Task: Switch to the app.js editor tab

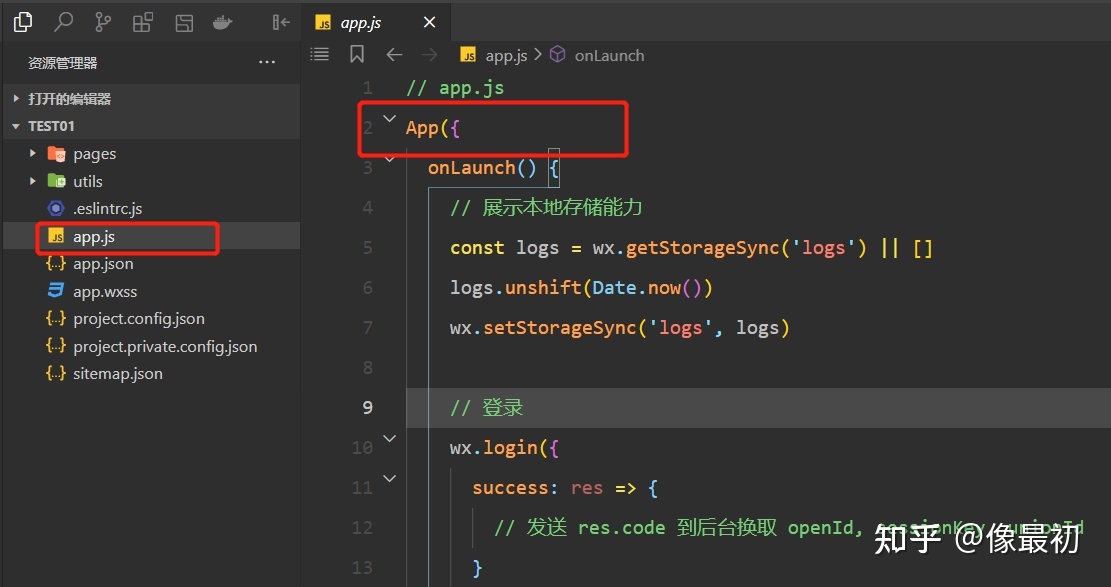Action: point(360,23)
